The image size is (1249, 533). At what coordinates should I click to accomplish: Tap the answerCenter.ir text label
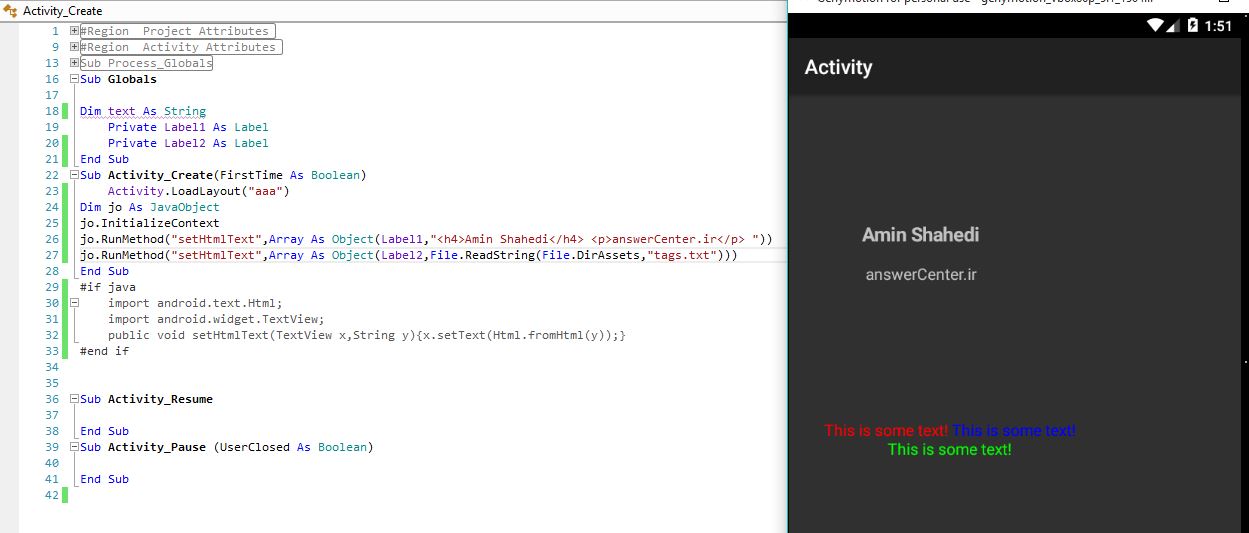921,275
